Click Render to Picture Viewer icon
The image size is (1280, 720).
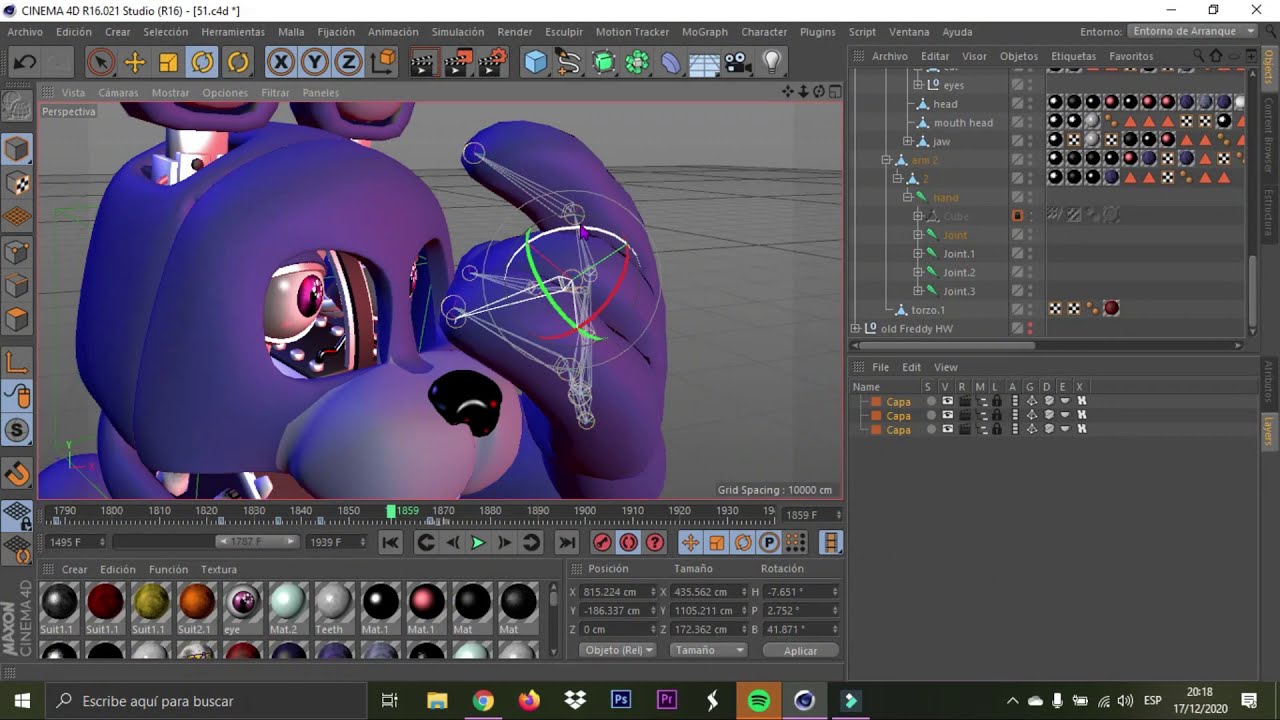click(x=458, y=62)
